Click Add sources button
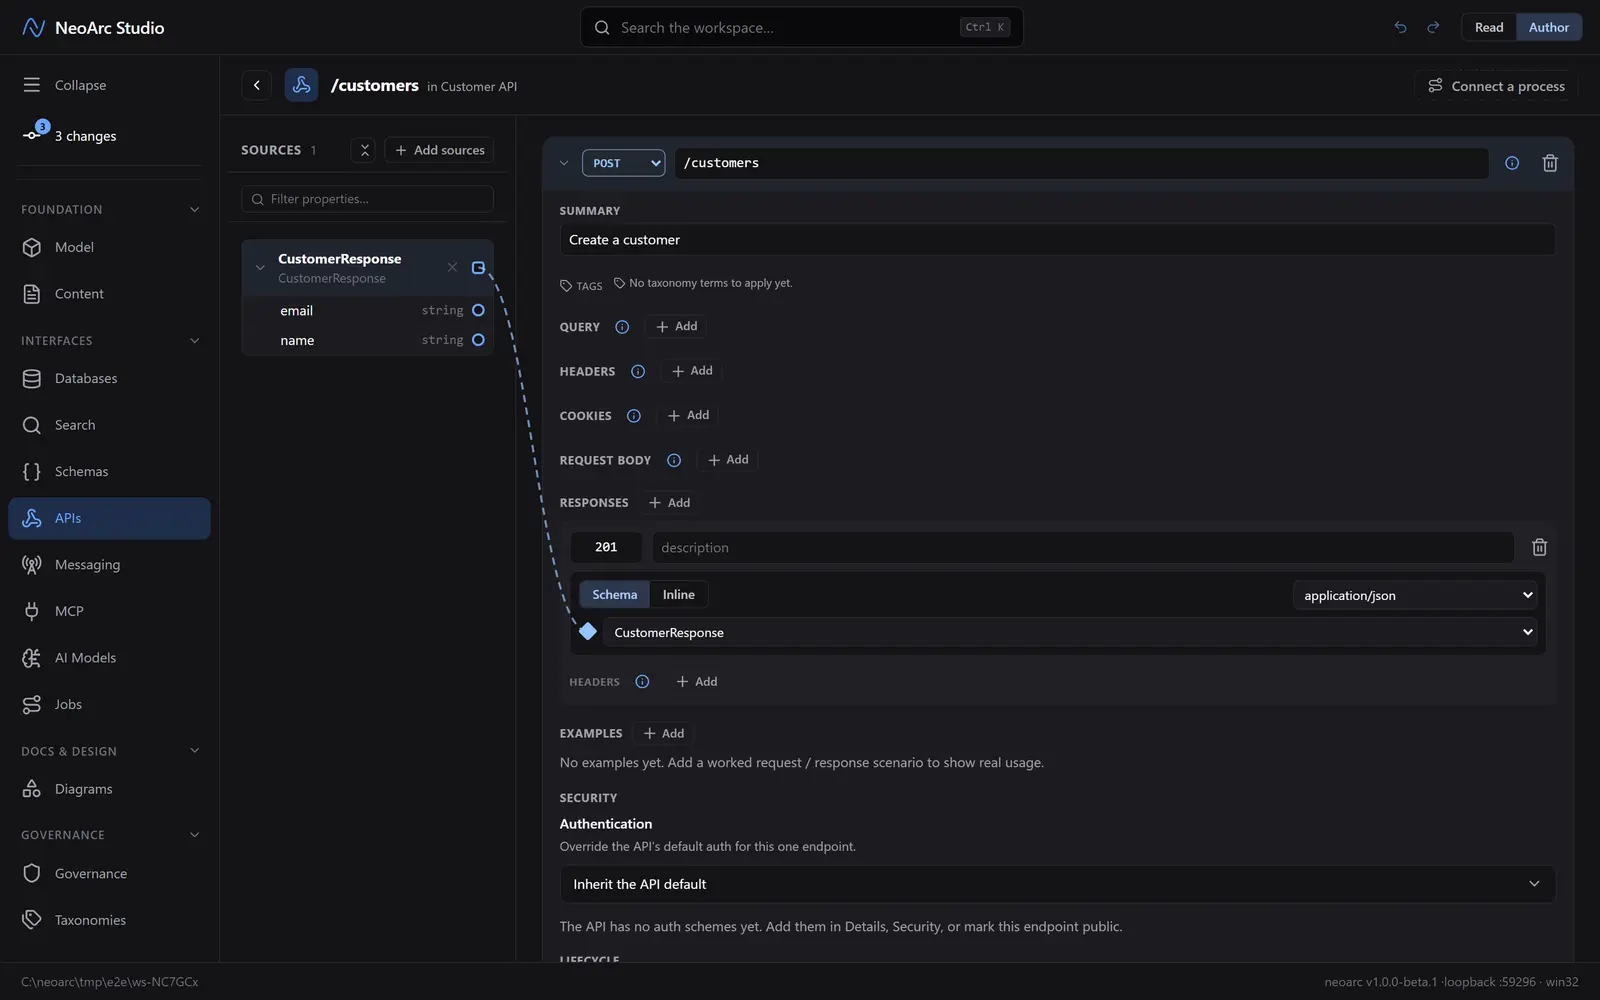Viewport: 1600px width, 1000px height. 439,150
